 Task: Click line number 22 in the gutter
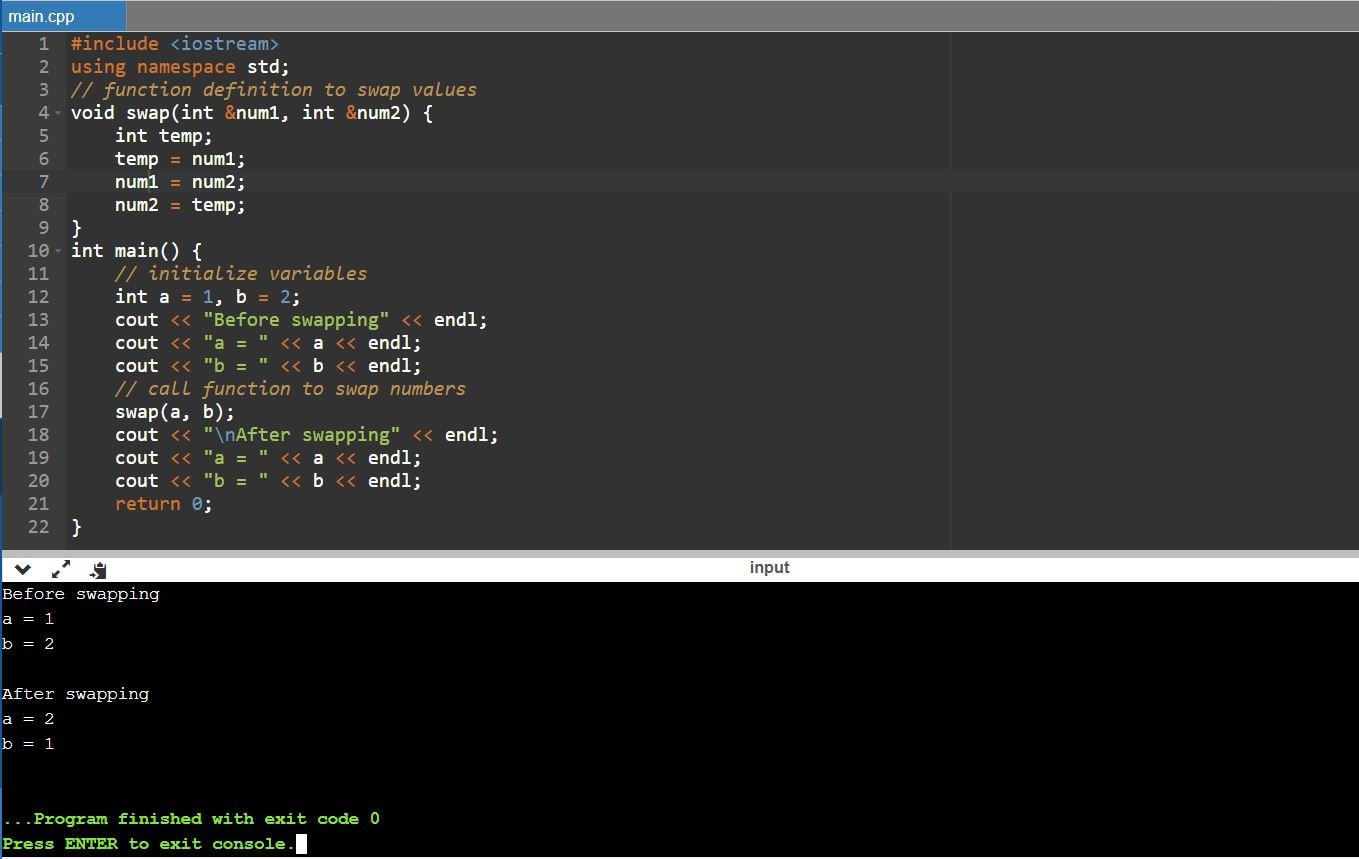(38, 527)
